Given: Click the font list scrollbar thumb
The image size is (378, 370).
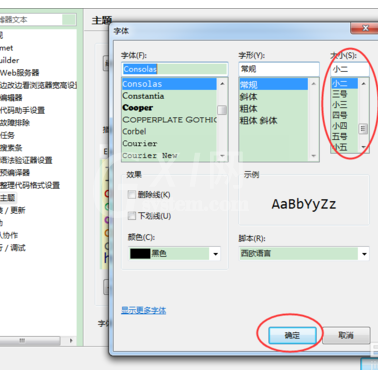Looking at the screenshot, I should [x=222, y=110].
